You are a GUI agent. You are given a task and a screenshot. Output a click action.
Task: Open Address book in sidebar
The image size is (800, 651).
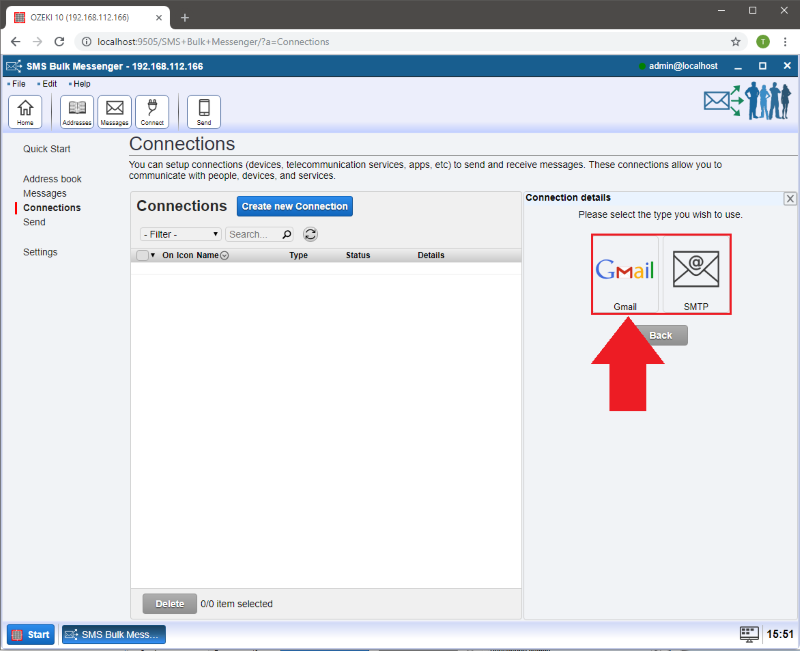tap(52, 179)
